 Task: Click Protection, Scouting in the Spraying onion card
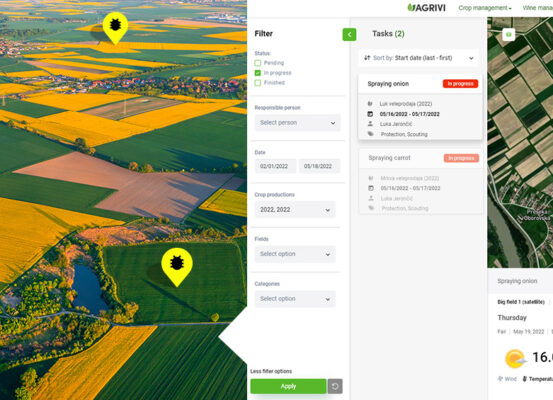[x=404, y=134]
